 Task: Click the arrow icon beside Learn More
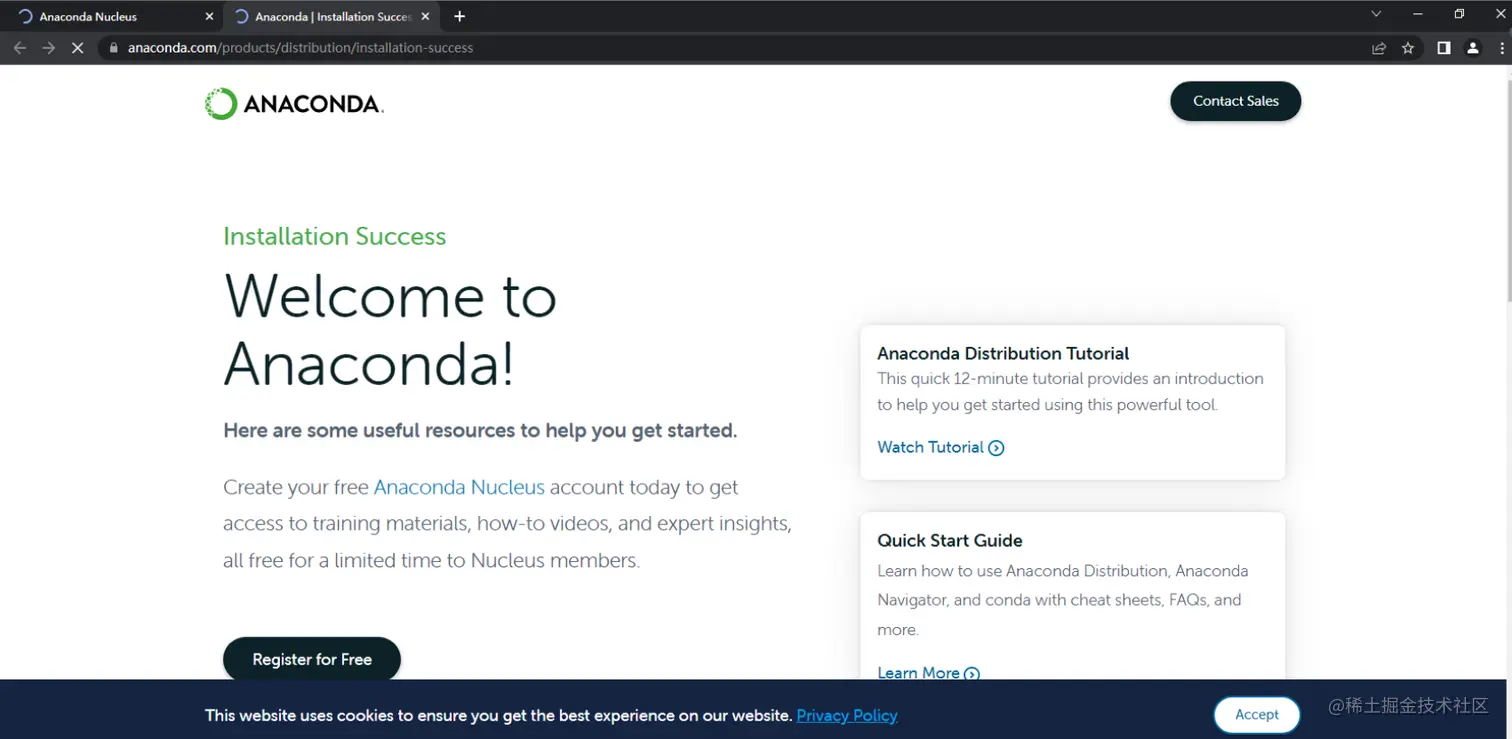pos(971,673)
